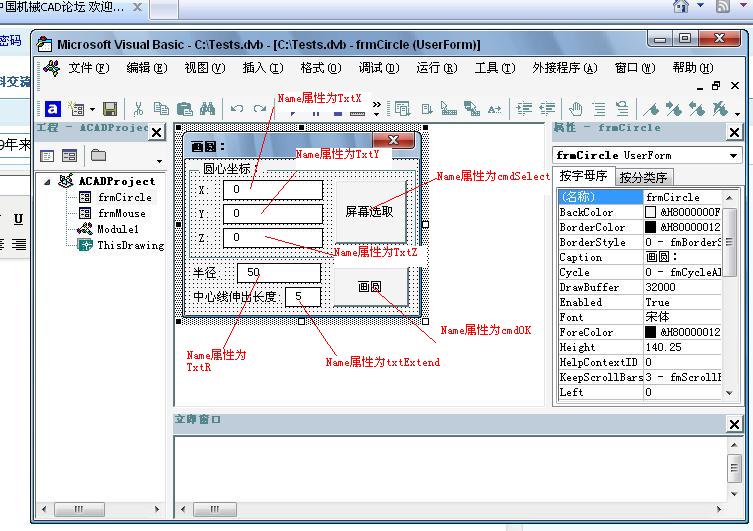
Task: Click the 画圆 button on the form
Action: (x=369, y=286)
